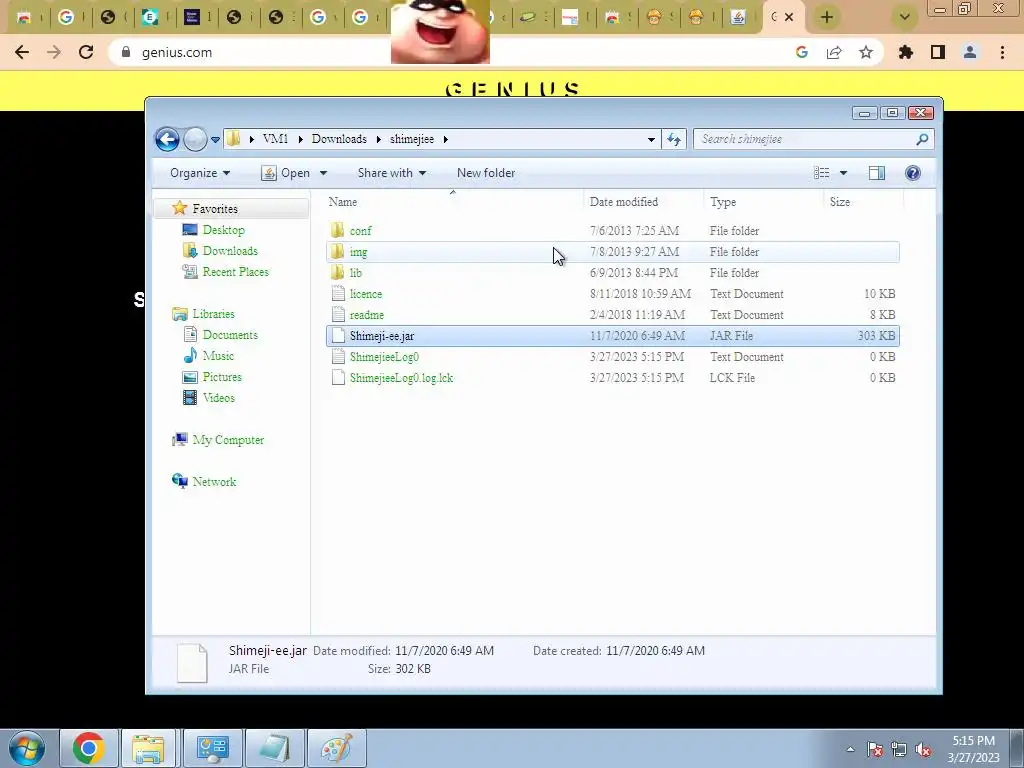Open Chrome tab search dropdown arrow
This screenshot has width=1024, height=768.
(904, 17)
